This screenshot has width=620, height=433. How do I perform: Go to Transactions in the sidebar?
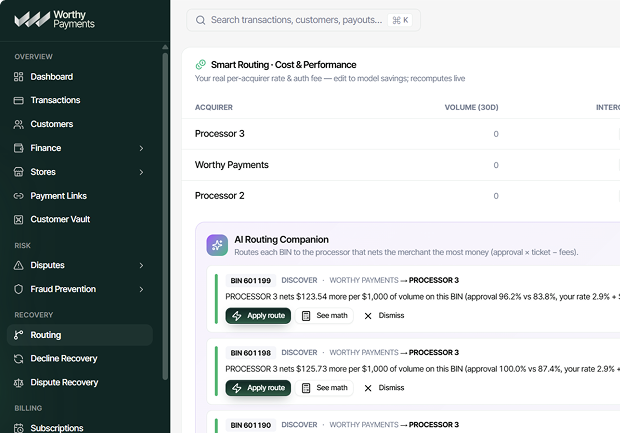pyautogui.click(x=79, y=100)
